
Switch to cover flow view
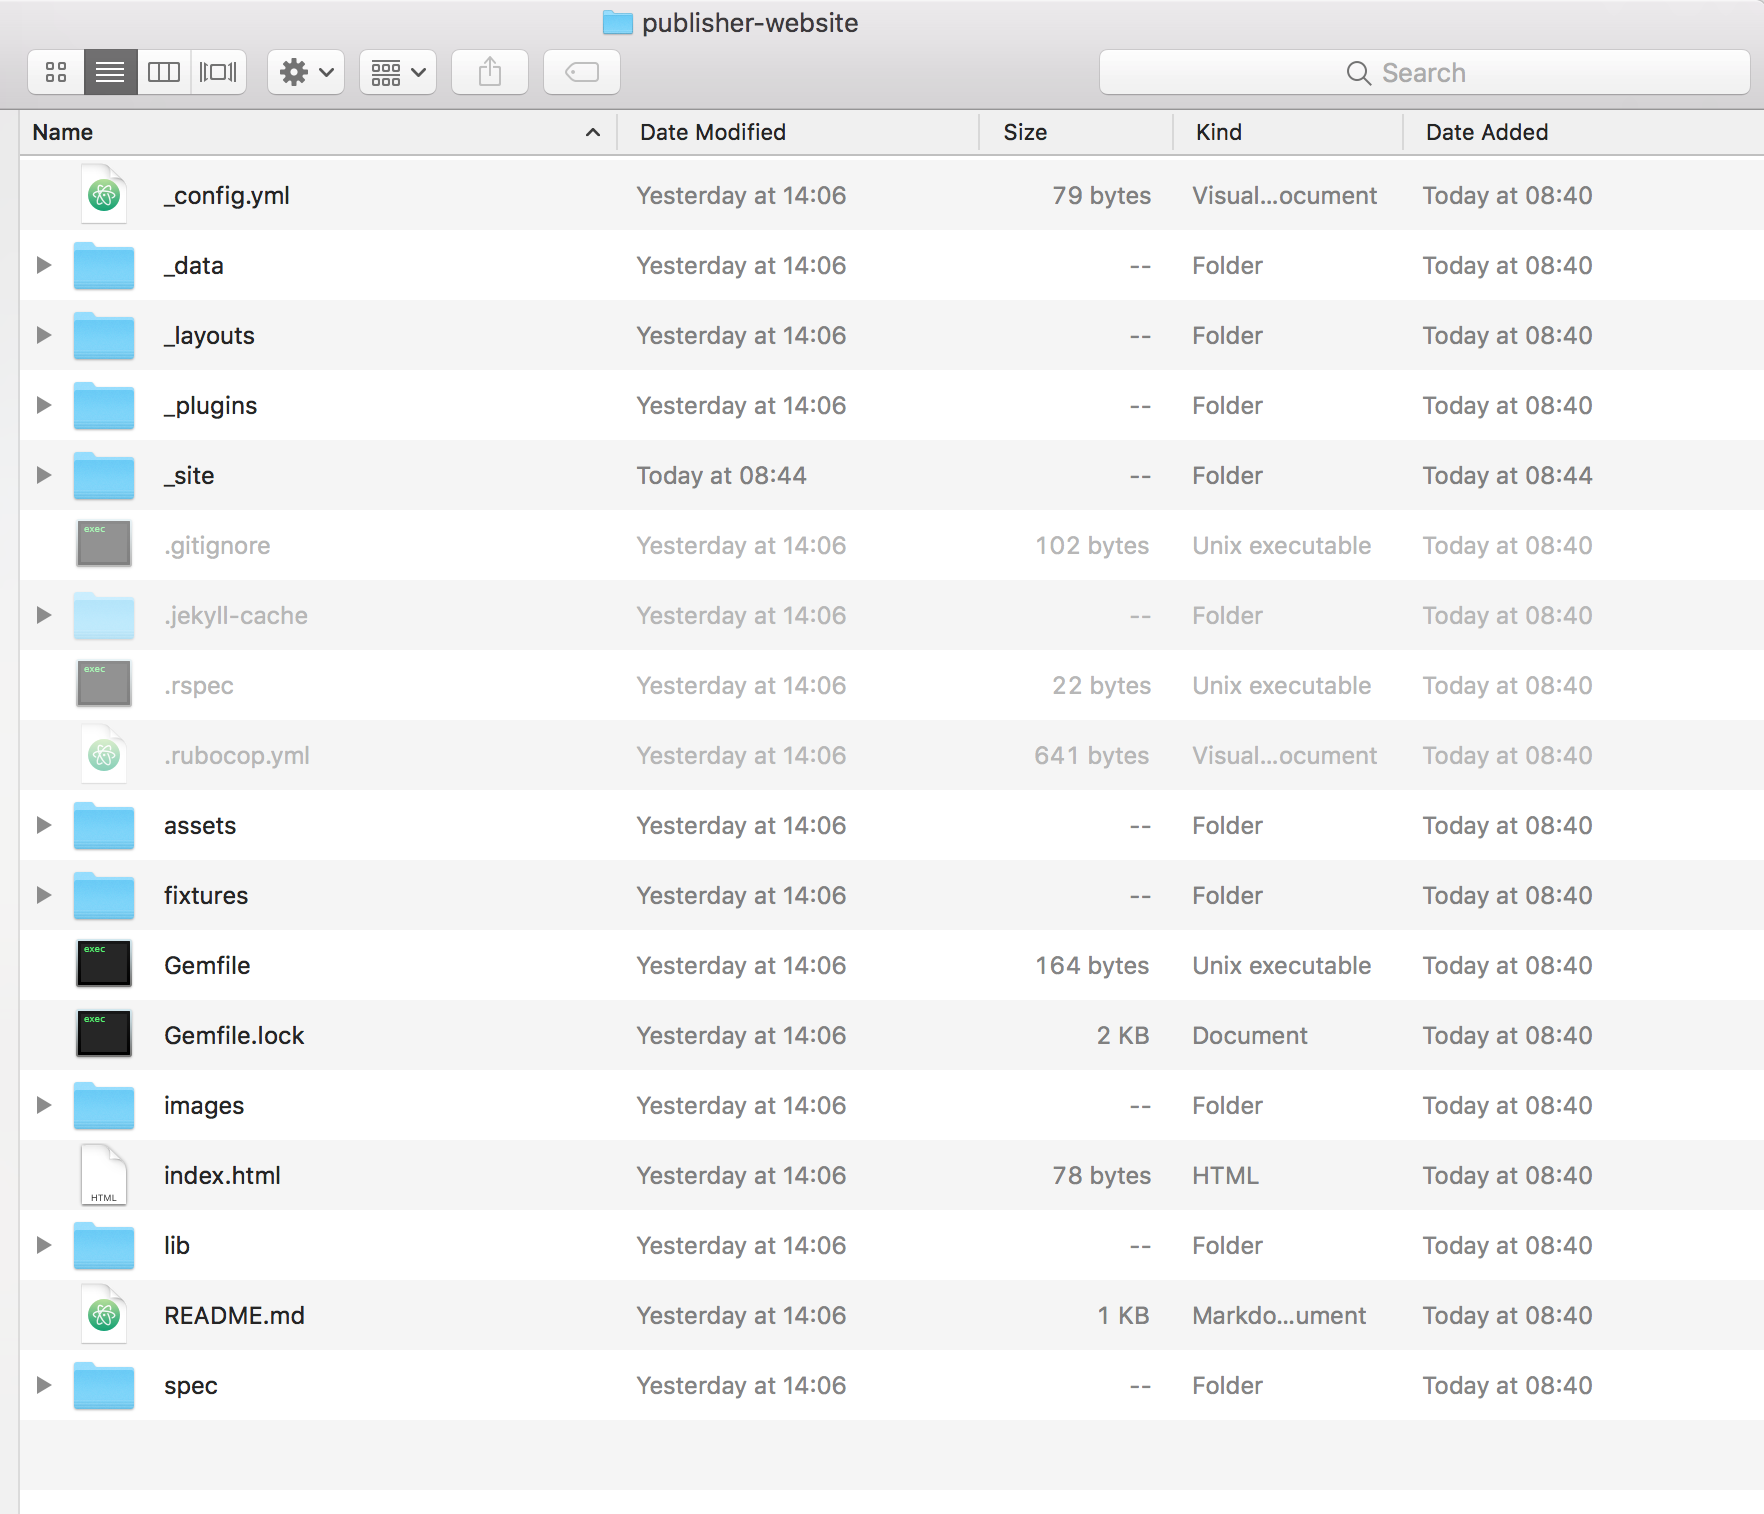218,72
